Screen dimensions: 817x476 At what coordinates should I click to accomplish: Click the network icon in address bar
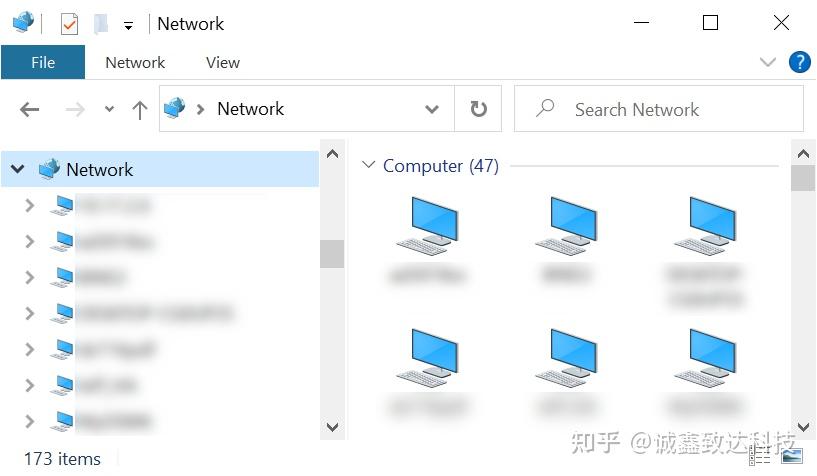[x=175, y=108]
